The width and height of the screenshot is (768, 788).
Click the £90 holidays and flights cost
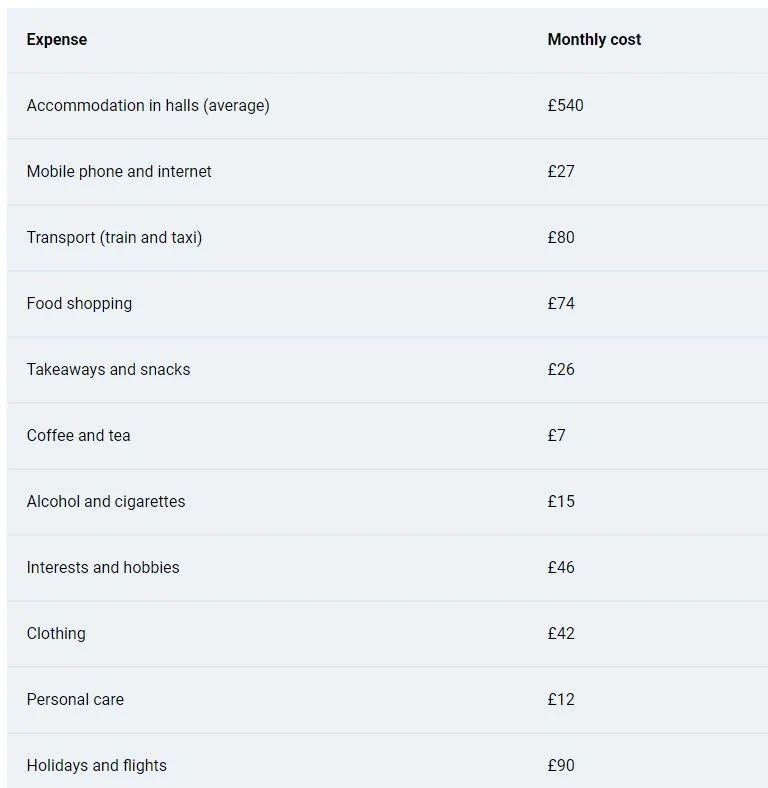561,766
